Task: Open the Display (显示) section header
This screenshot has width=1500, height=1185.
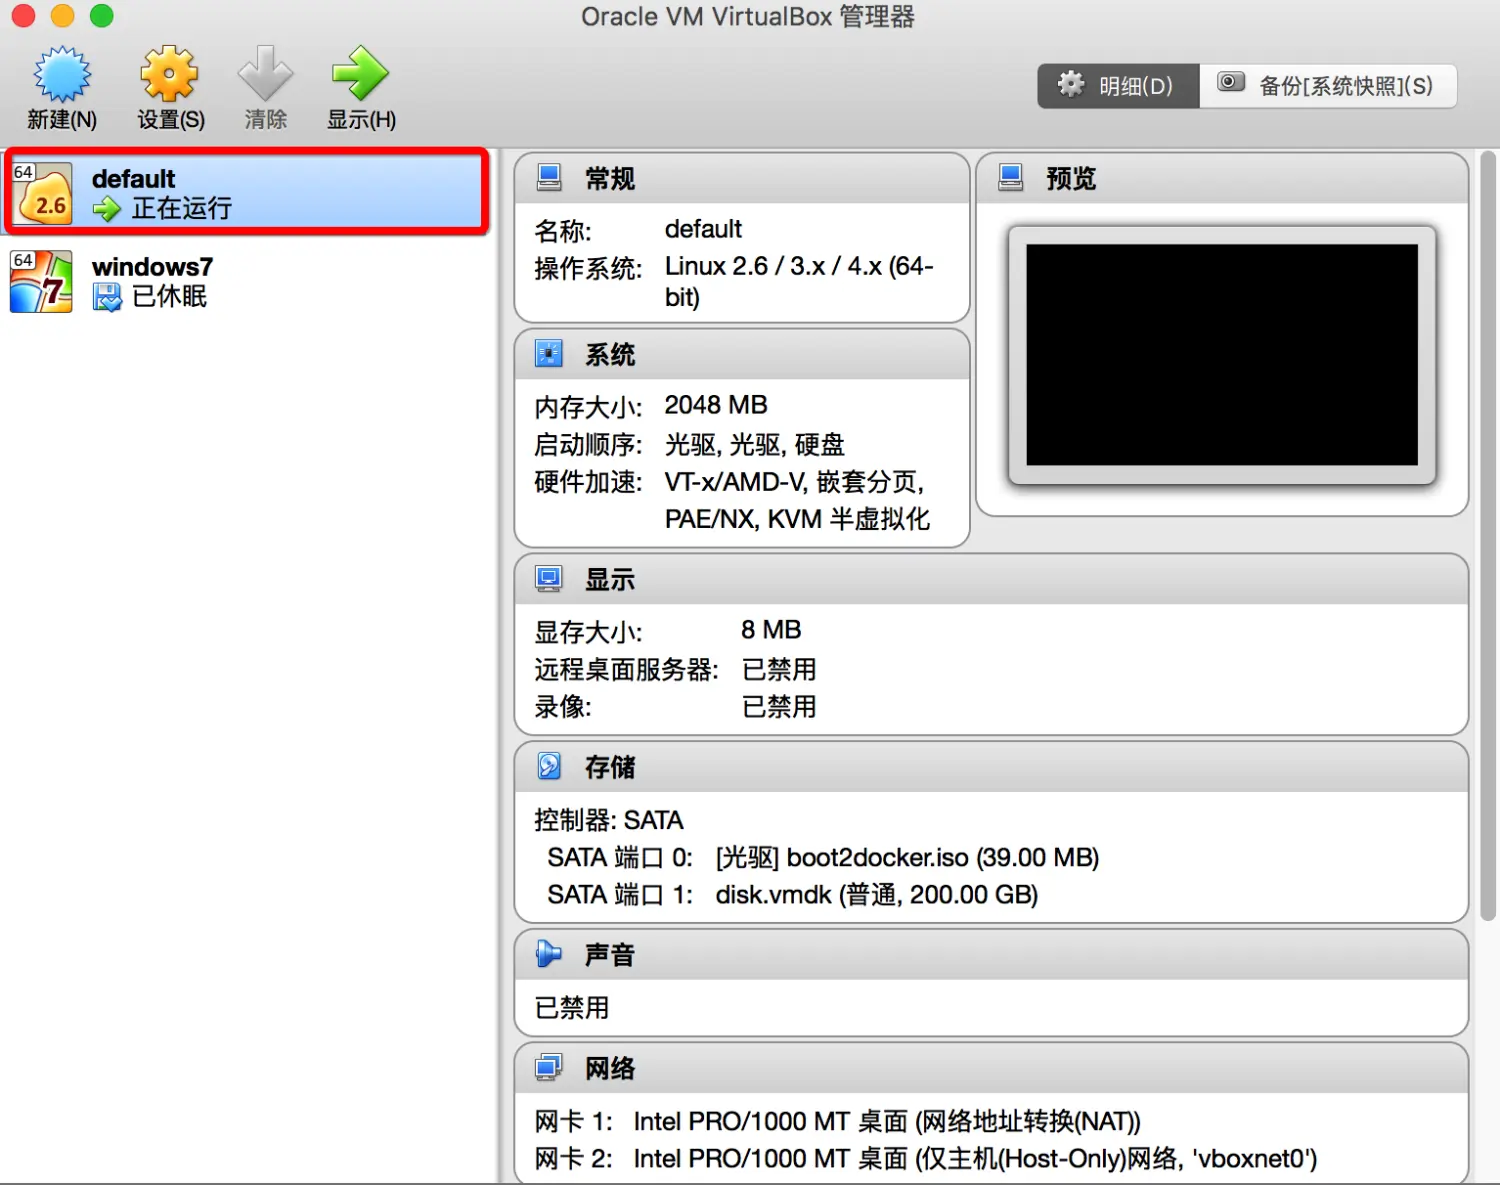Action: pyautogui.click(x=991, y=580)
